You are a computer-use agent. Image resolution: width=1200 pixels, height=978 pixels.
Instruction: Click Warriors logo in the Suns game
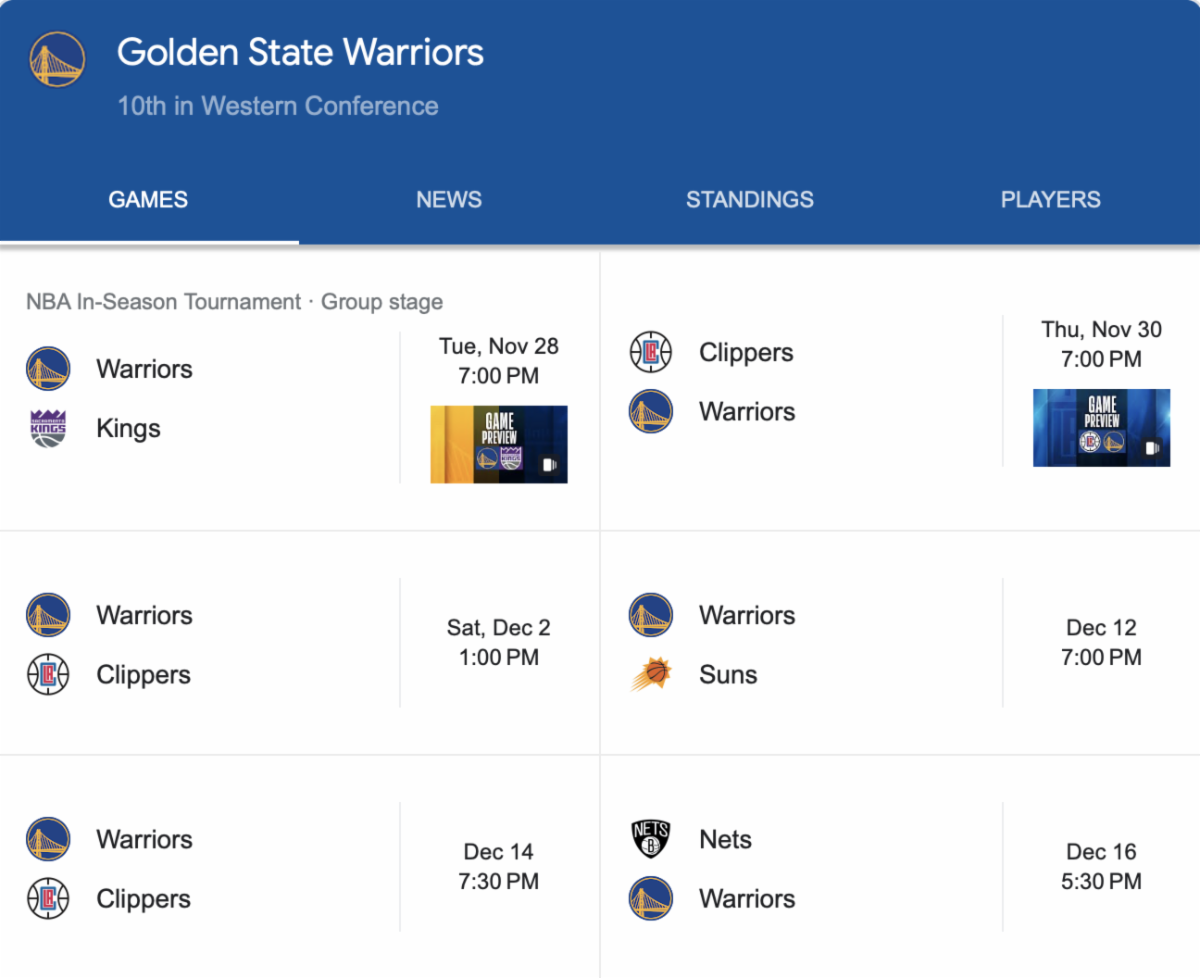point(651,615)
